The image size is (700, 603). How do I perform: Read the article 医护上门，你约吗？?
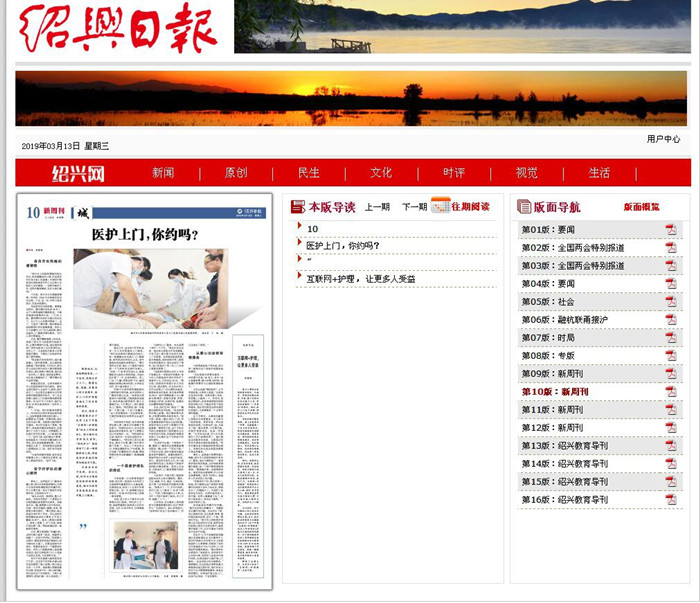pyautogui.click(x=343, y=245)
